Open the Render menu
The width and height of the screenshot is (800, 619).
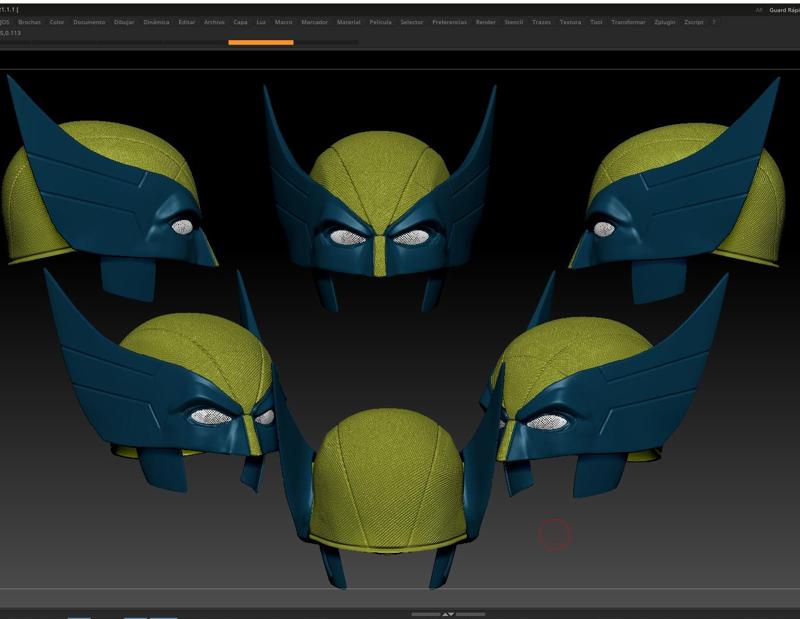486,22
